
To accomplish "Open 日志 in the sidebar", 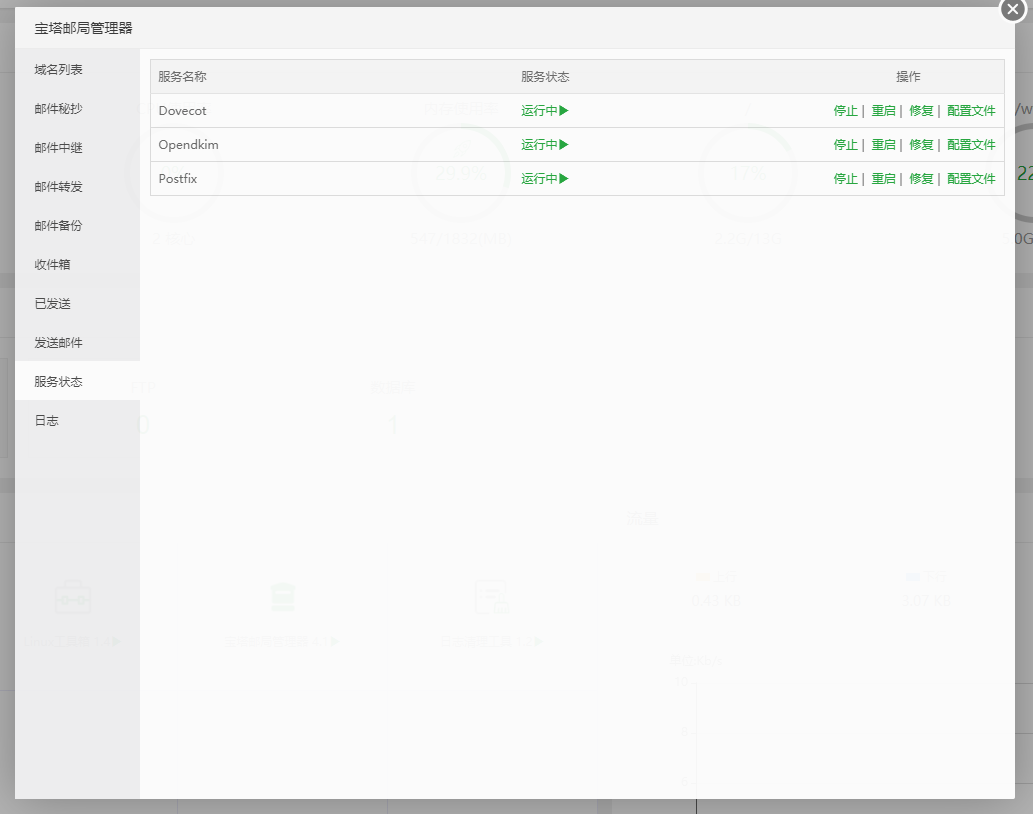I will [x=78, y=420].
